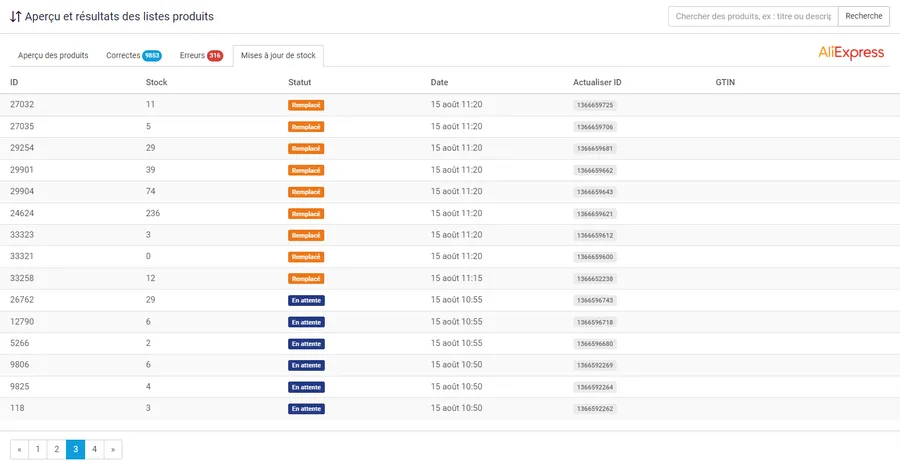Open the Erreurs tab
The image size is (900, 469).
coord(200,56)
